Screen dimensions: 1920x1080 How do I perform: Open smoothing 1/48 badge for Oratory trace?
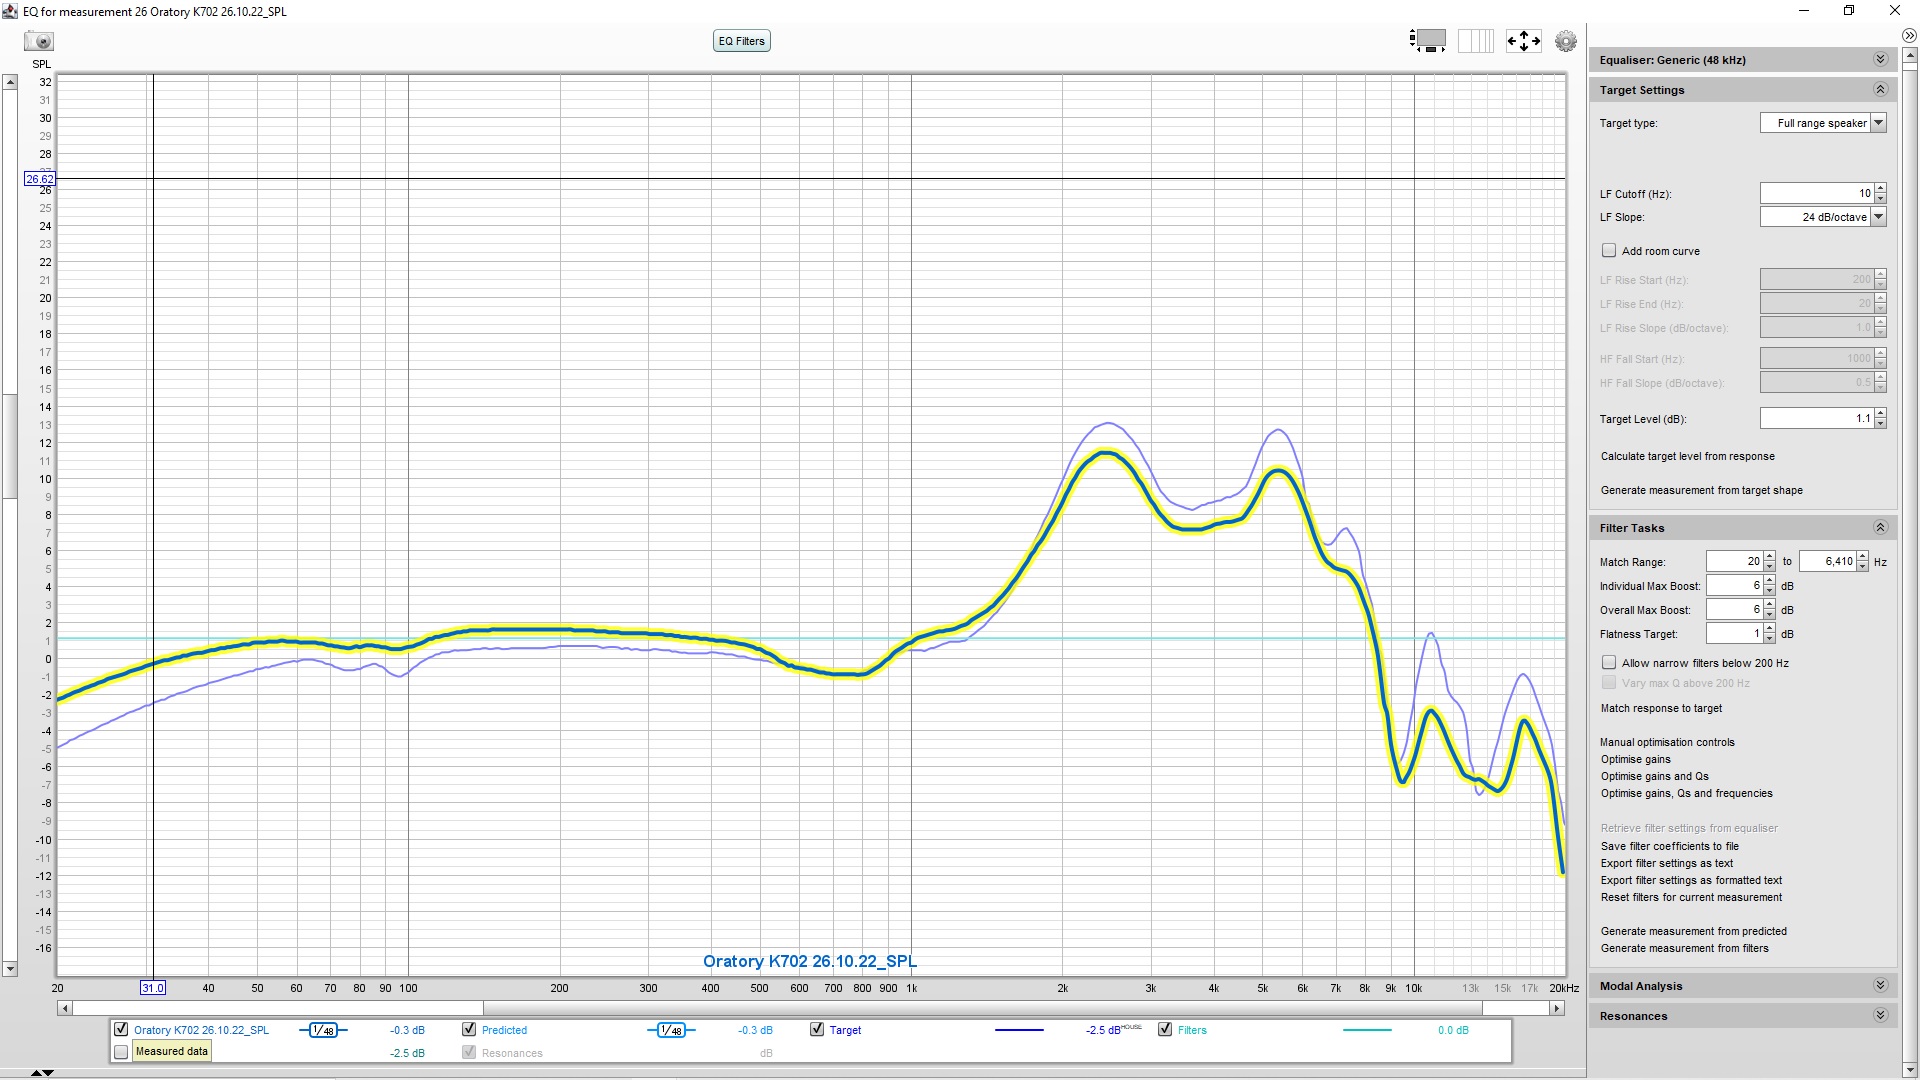click(322, 1030)
